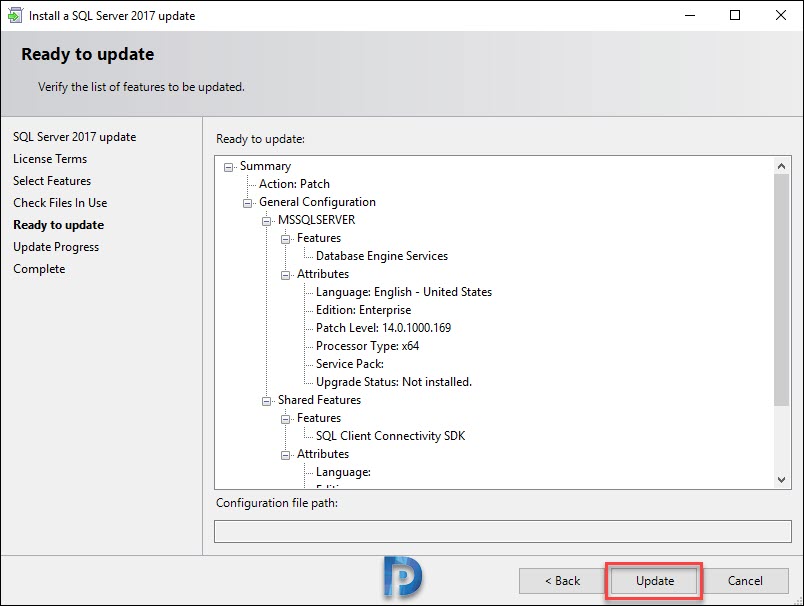The image size is (804, 606).
Task: Collapse Attributes under Shared Features
Action: pyautogui.click(x=285, y=455)
